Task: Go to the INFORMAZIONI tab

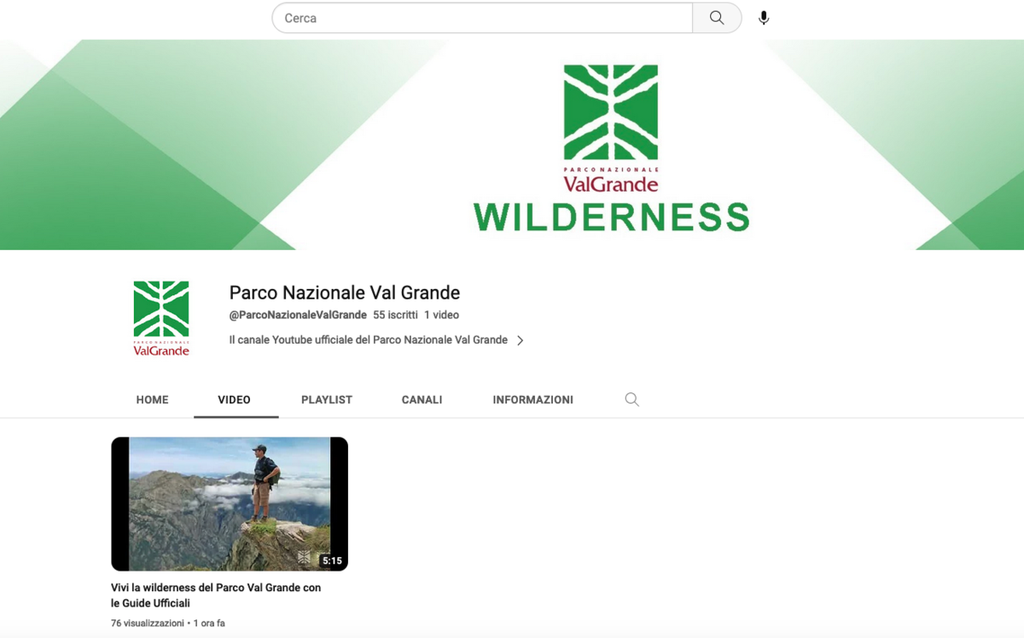Action: 533,400
